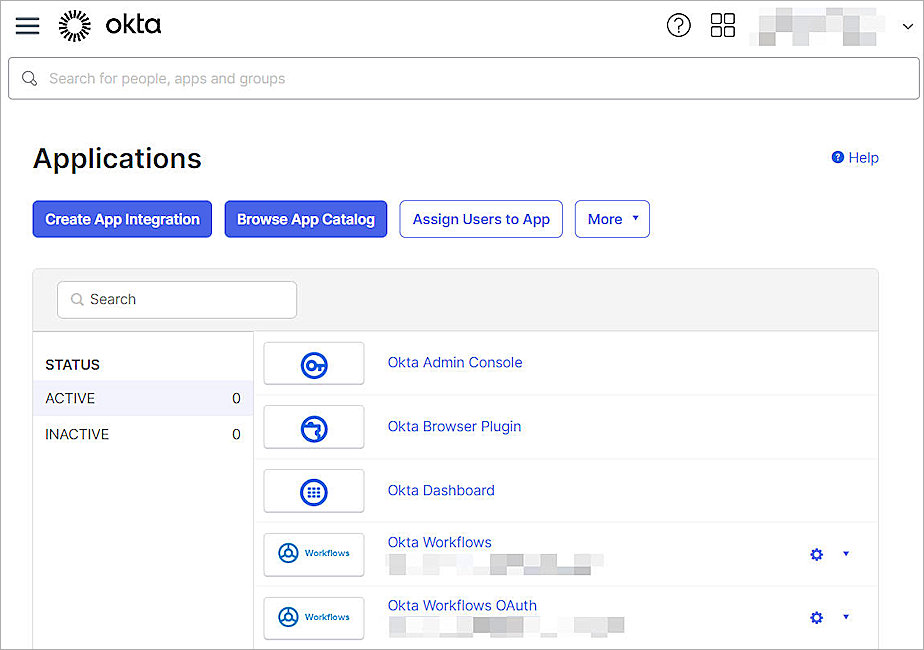Open the account dropdown in top right corner
The image size is (924, 650).
click(908, 25)
